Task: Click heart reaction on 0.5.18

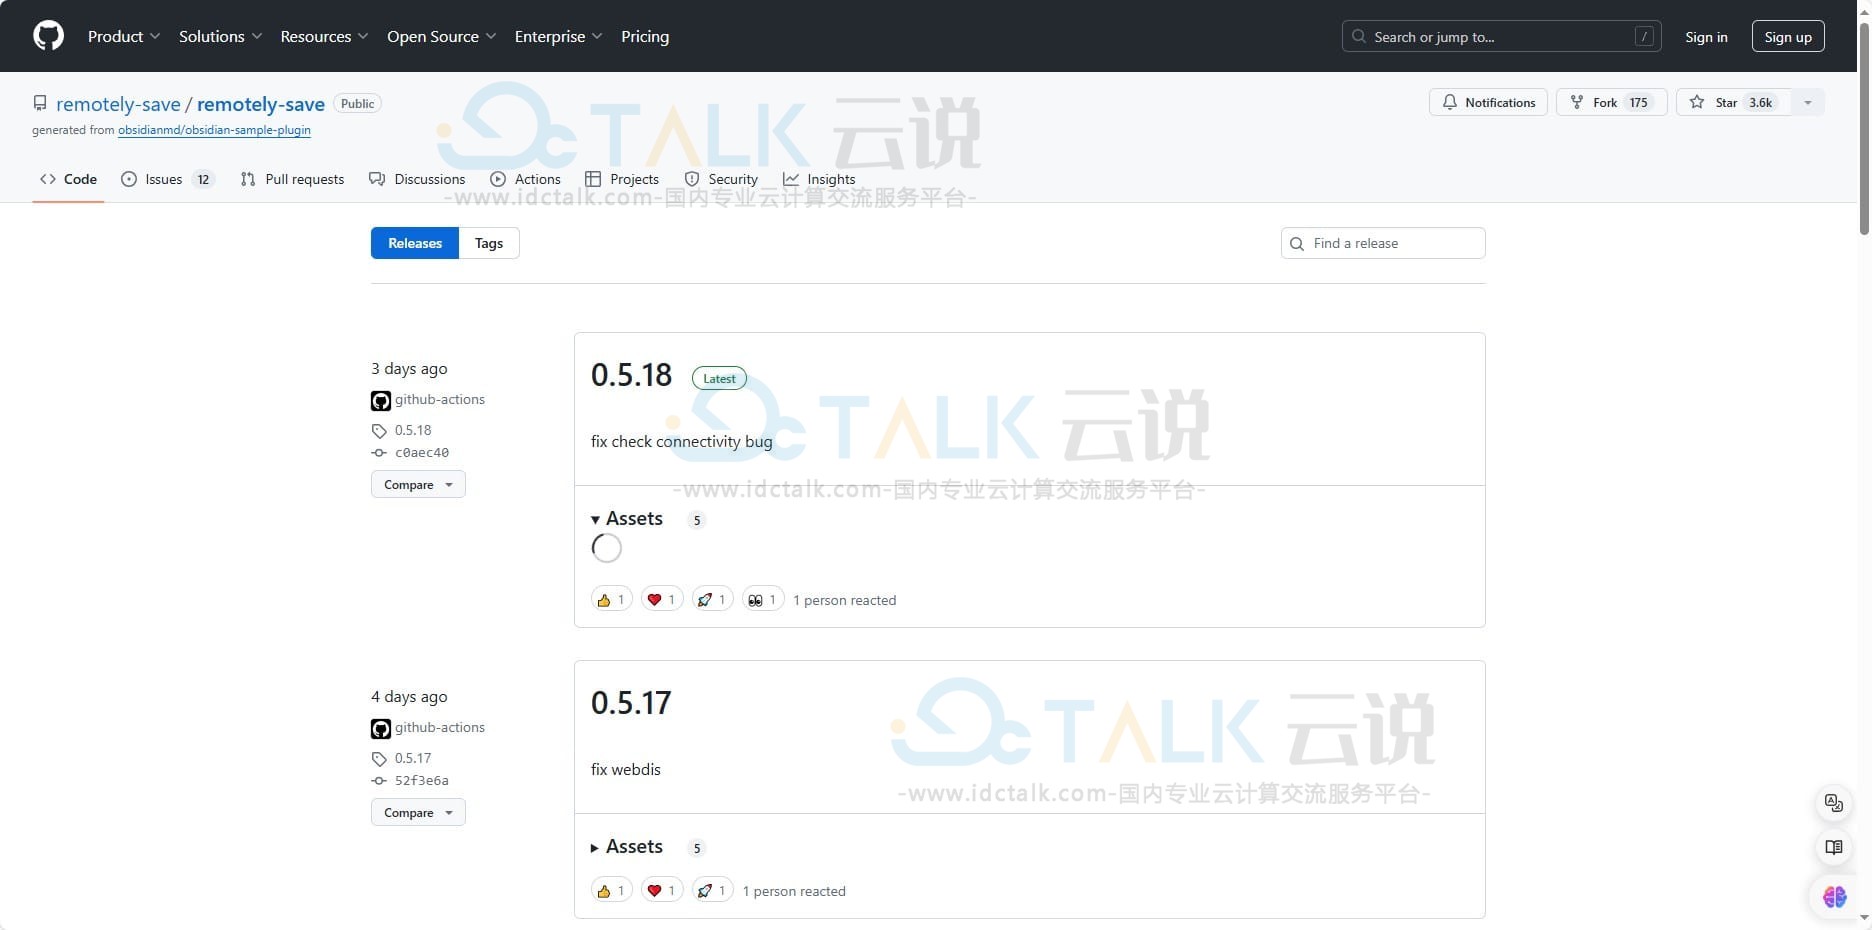Action: (662, 599)
